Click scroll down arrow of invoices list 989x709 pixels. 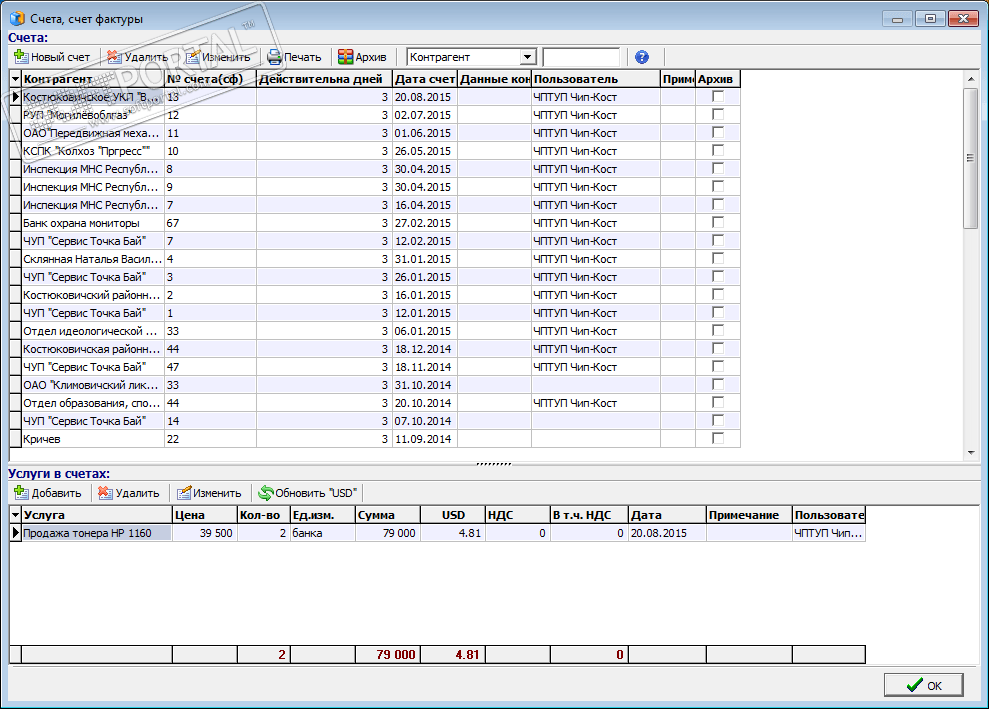(x=971, y=453)
